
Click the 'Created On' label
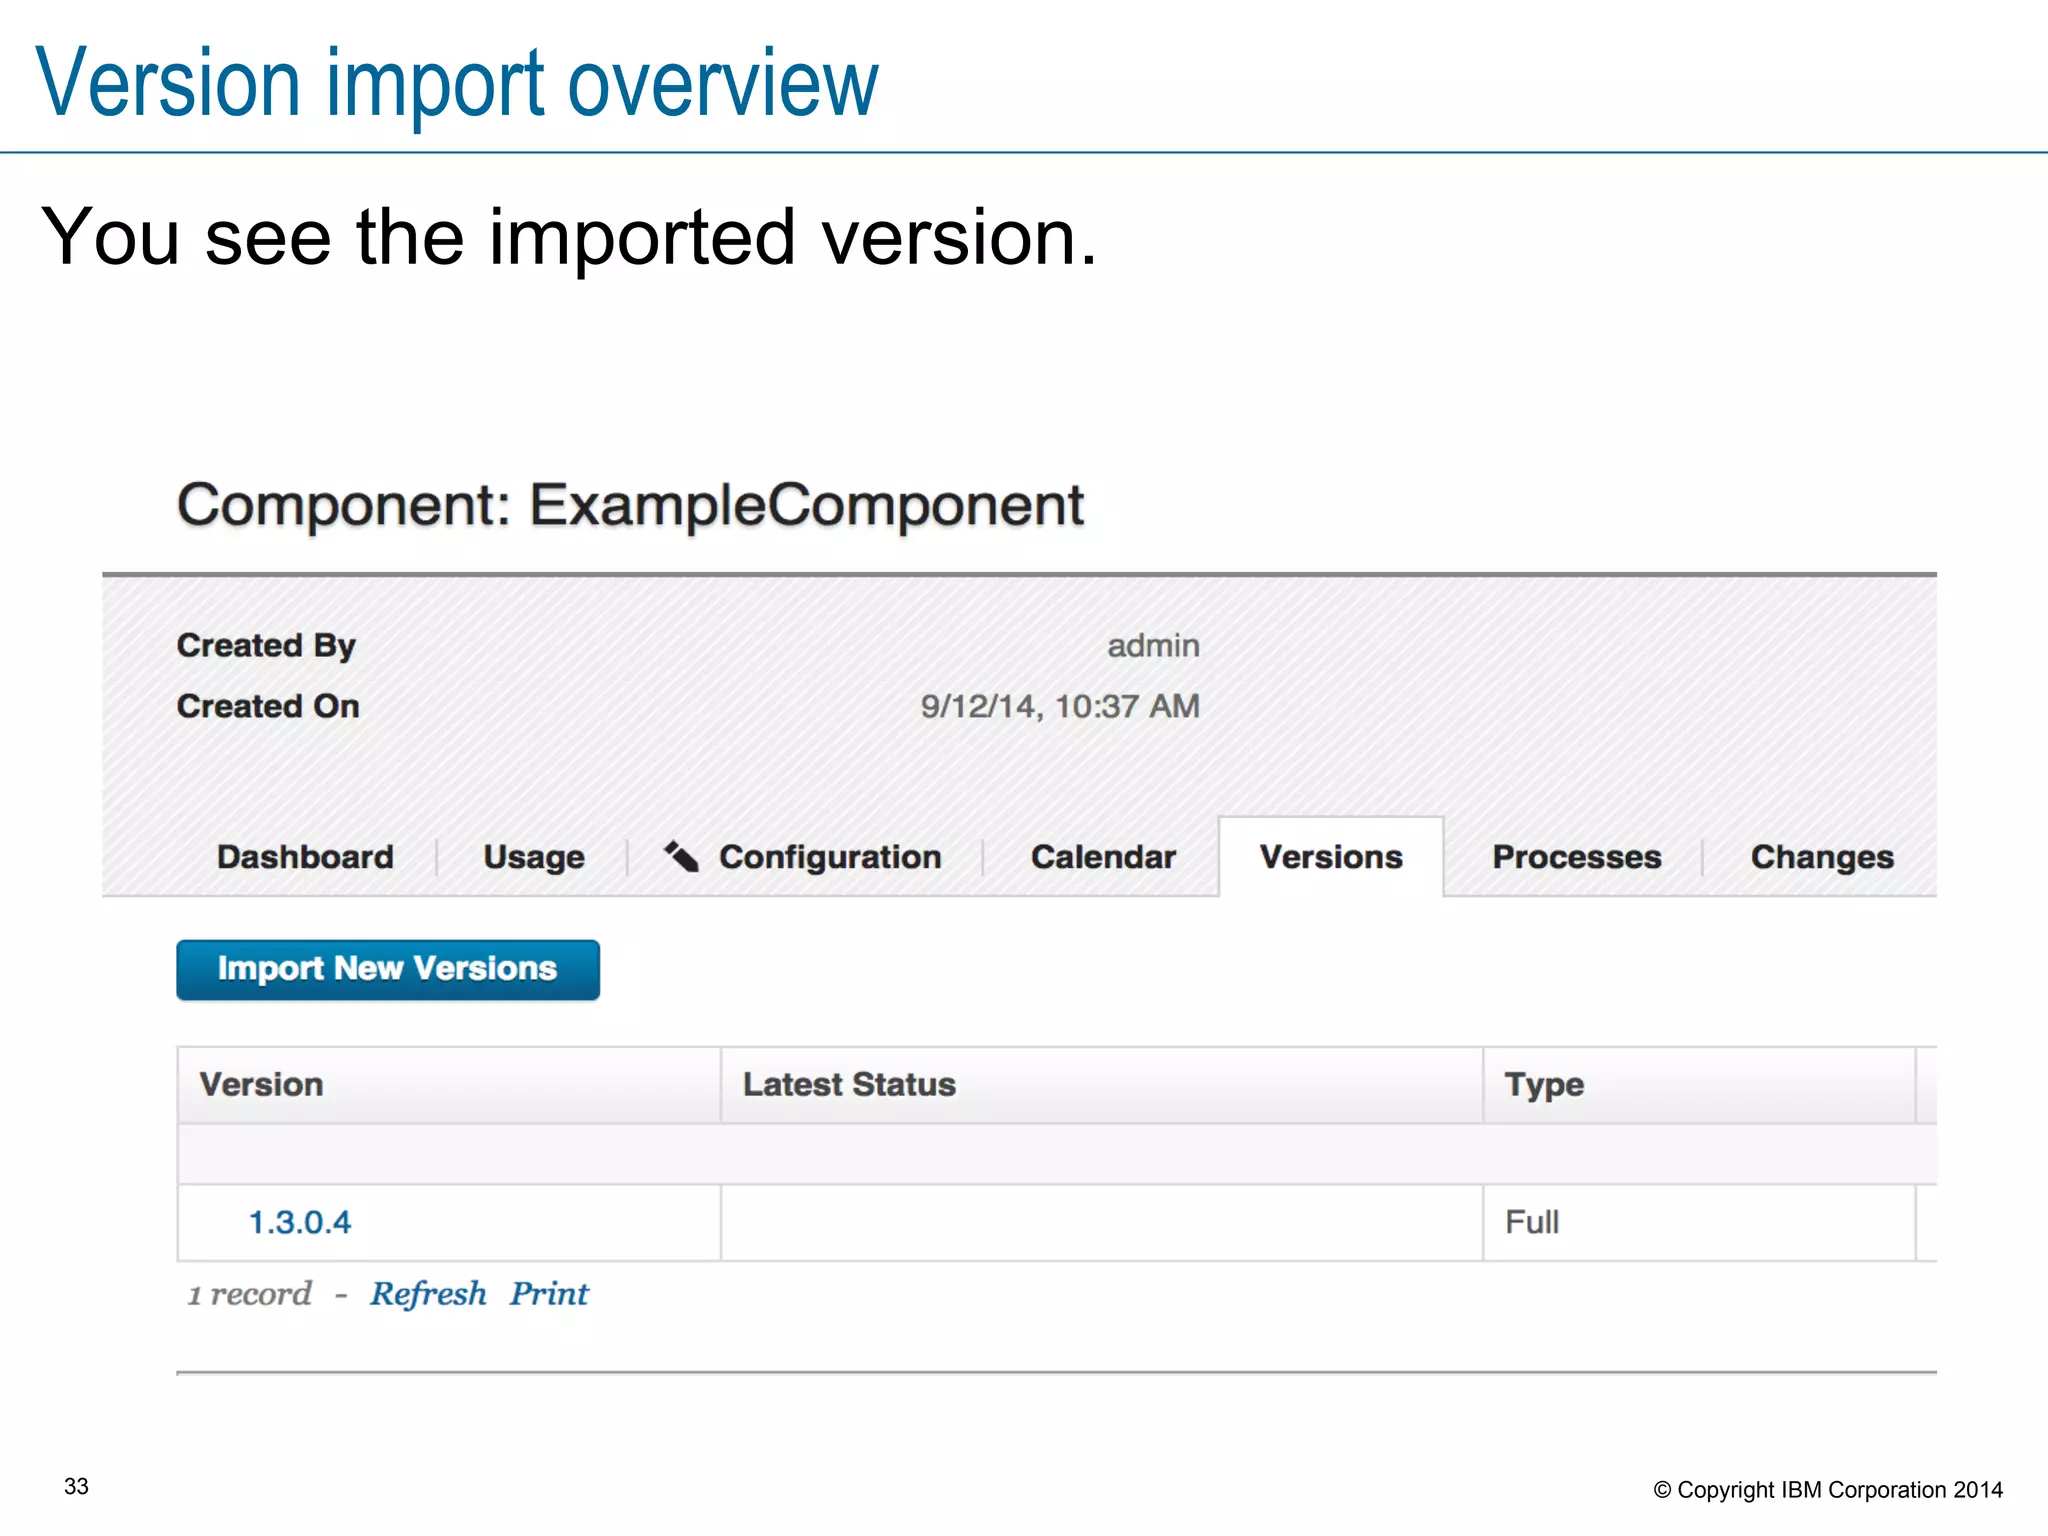point(268,706)
